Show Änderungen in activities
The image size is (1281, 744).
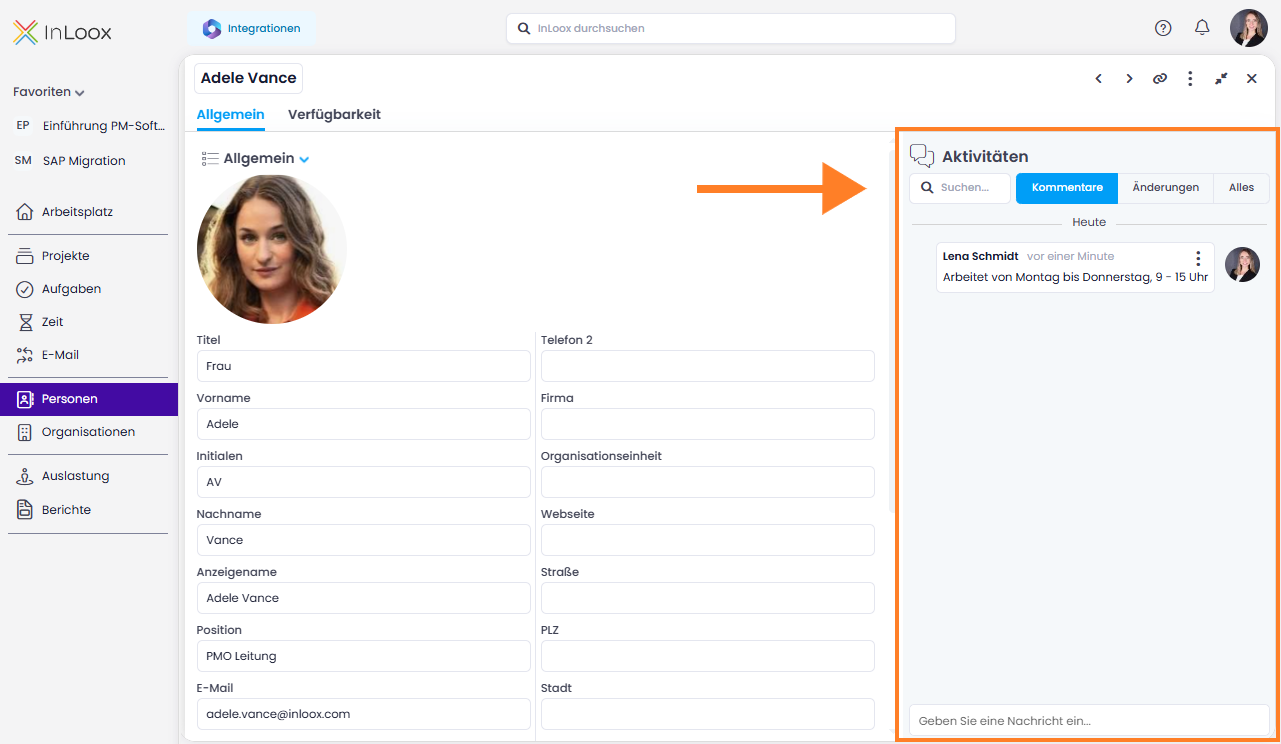[1166, 188]
